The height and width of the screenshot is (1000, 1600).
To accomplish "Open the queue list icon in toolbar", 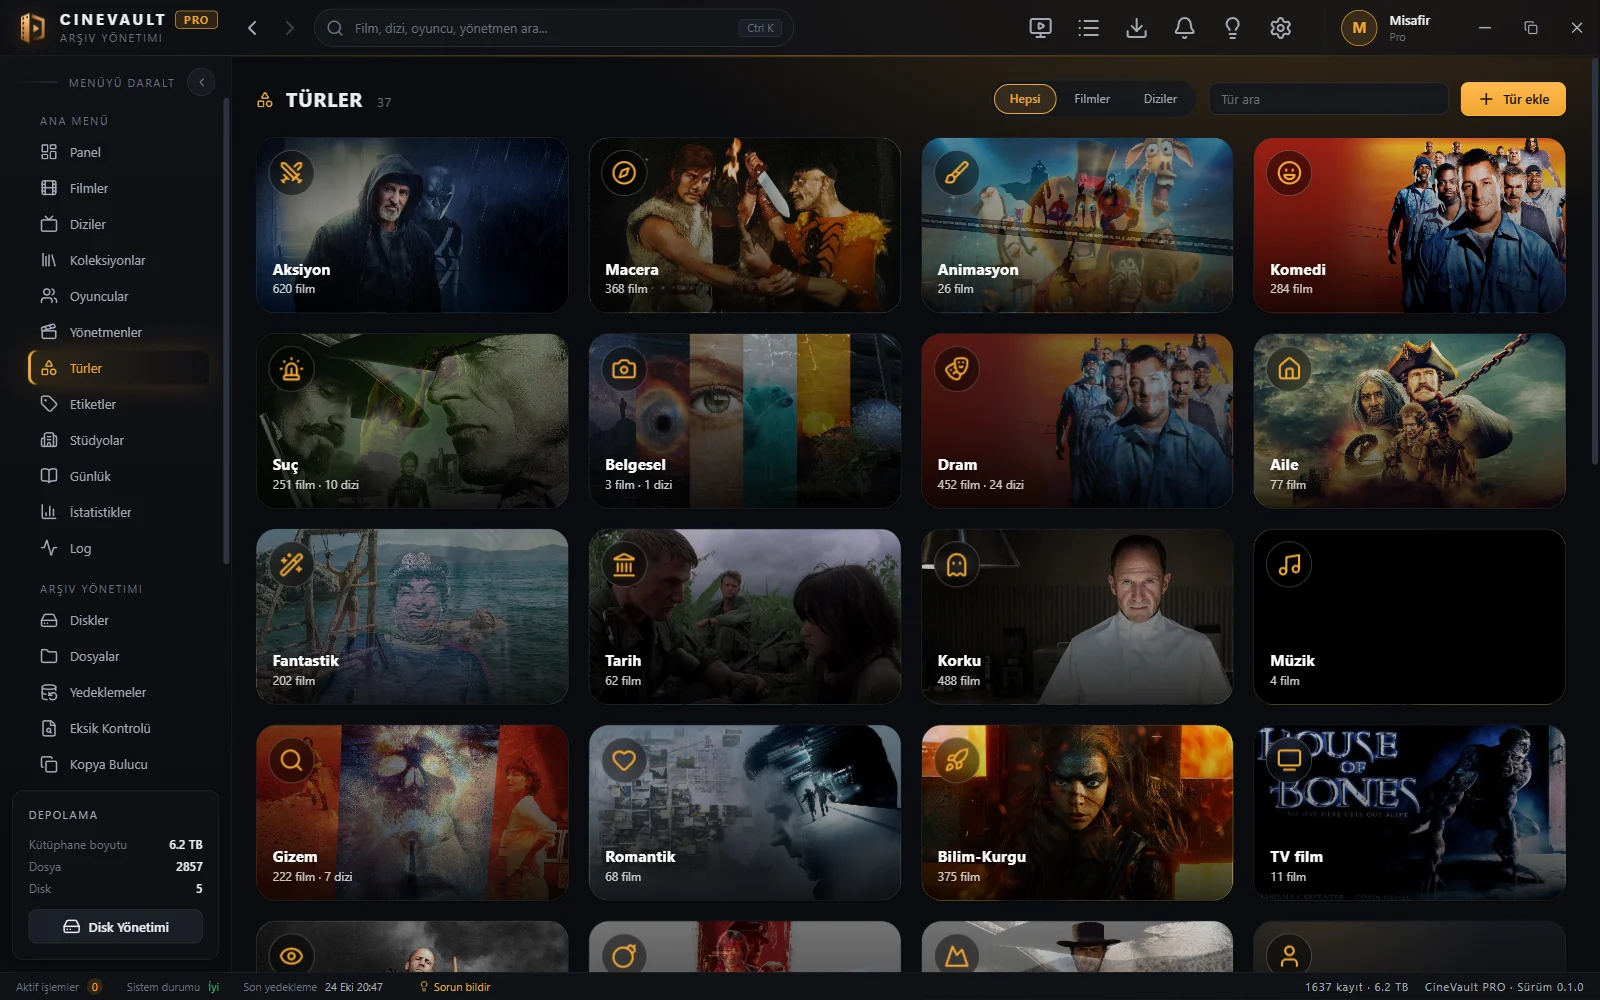I will tap(1088, 28).
